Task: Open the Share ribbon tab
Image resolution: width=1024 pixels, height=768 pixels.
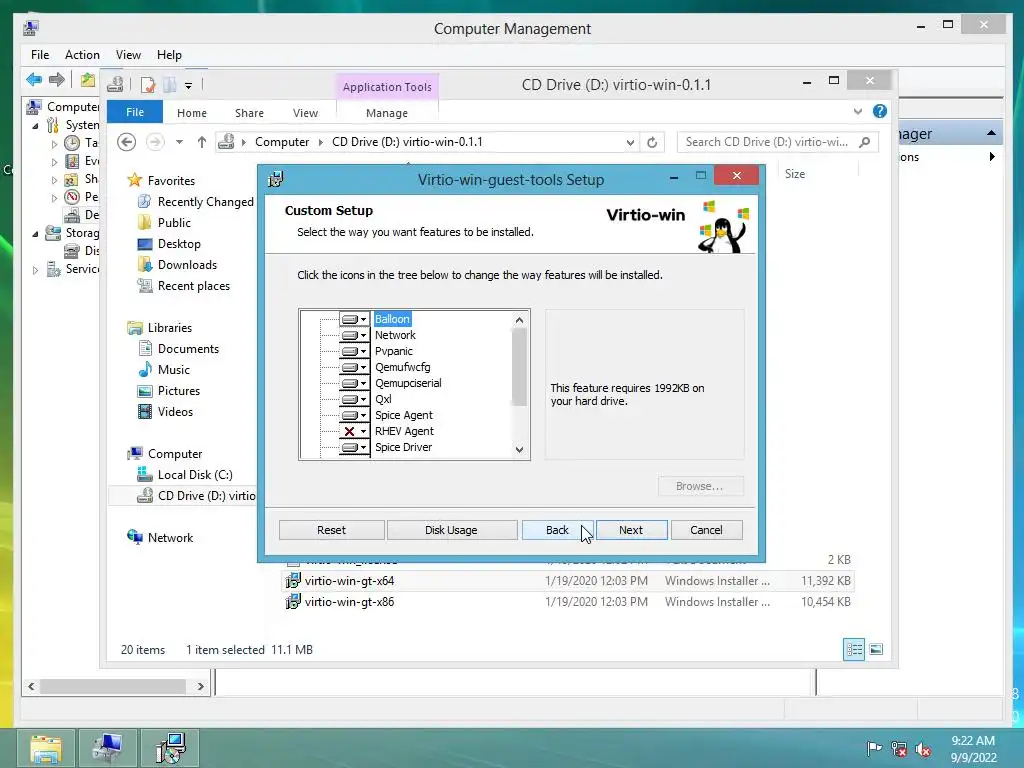Action: [x=249, y=113]
